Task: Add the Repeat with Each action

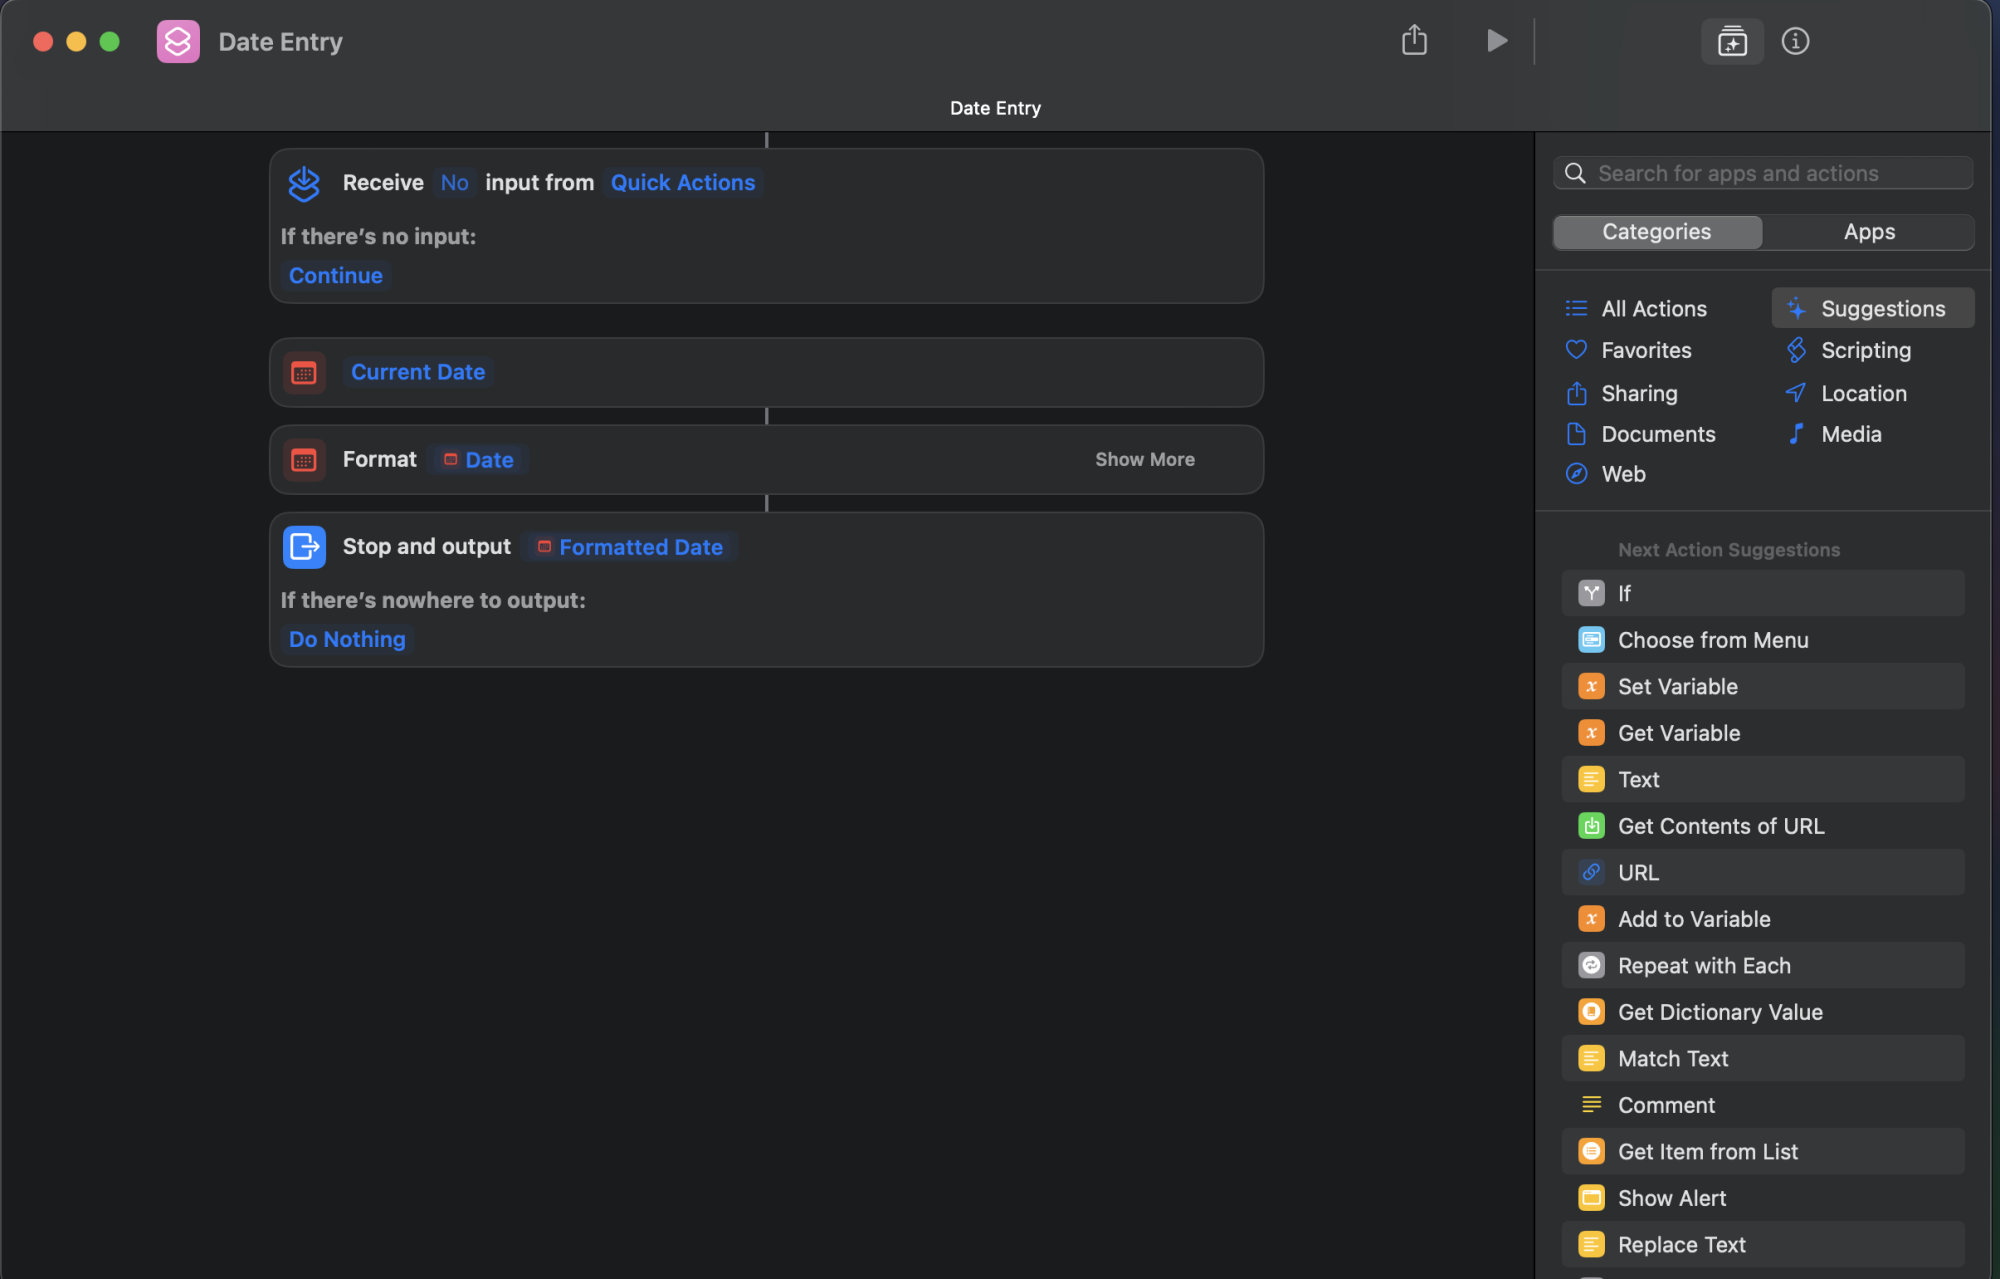Action: click(1763, 966)
